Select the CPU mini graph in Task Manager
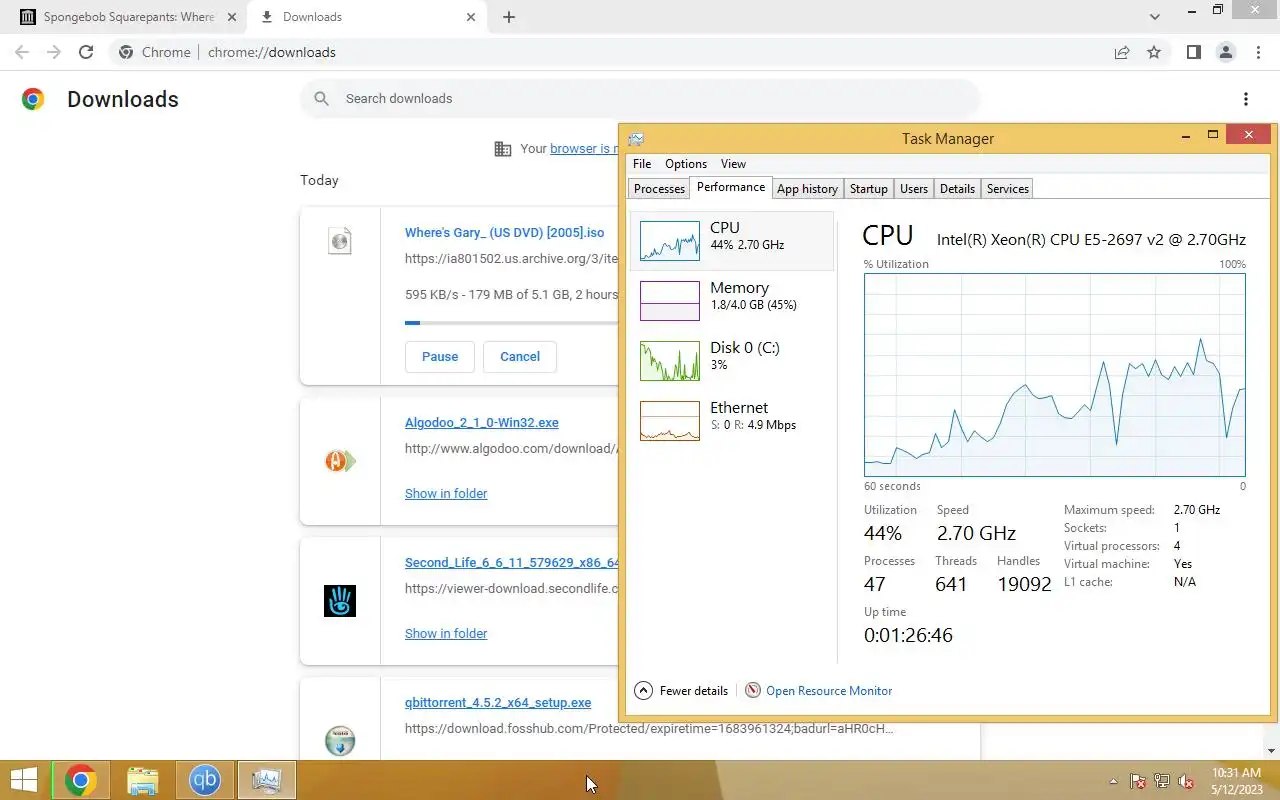Viewport: 1280px width, 800px height. 669,241
